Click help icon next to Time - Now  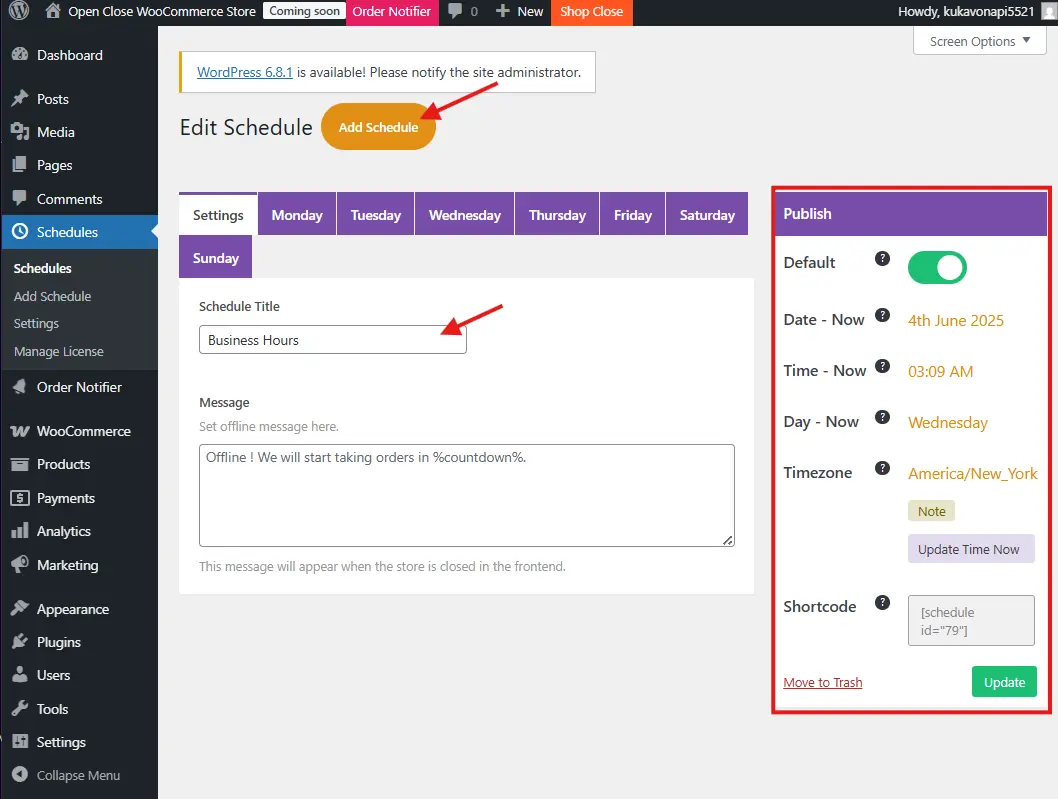click(x=883, y=366)
